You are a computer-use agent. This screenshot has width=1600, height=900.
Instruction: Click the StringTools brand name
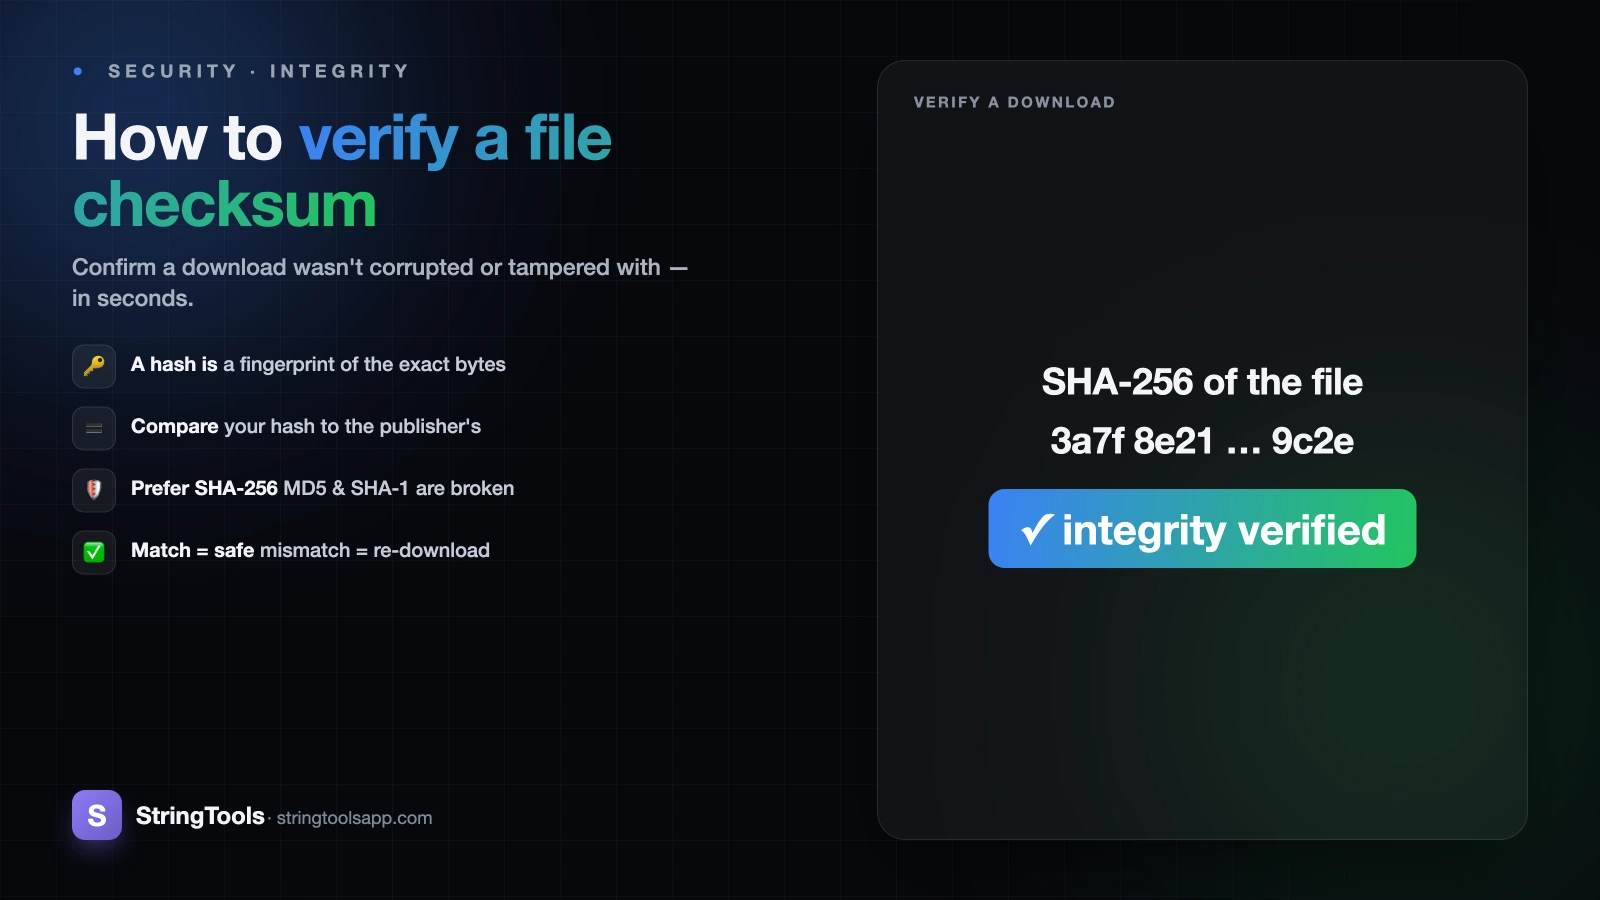200,816
